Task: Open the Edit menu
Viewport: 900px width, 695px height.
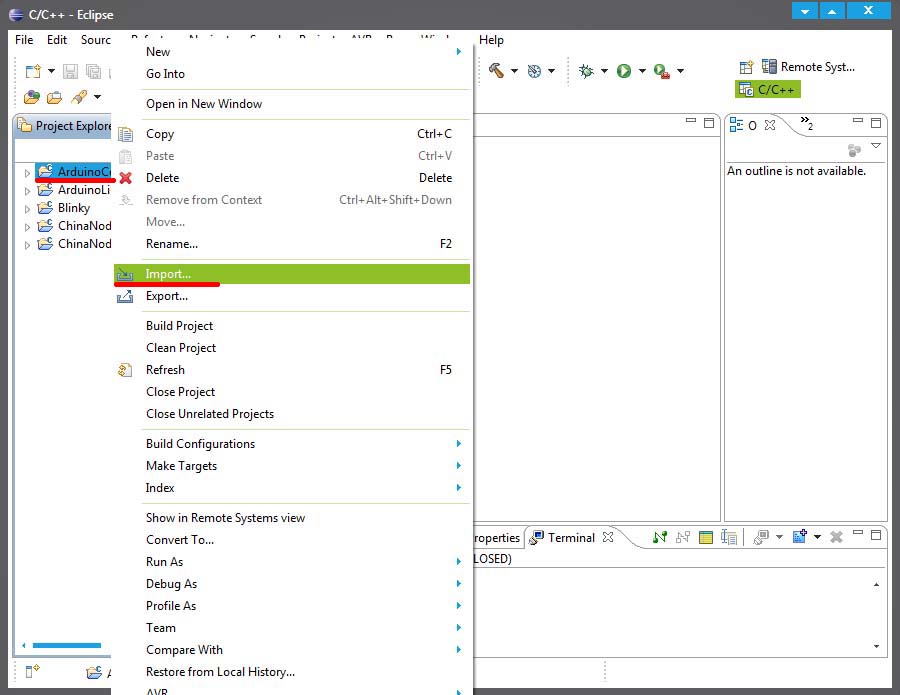Action: 57,40
